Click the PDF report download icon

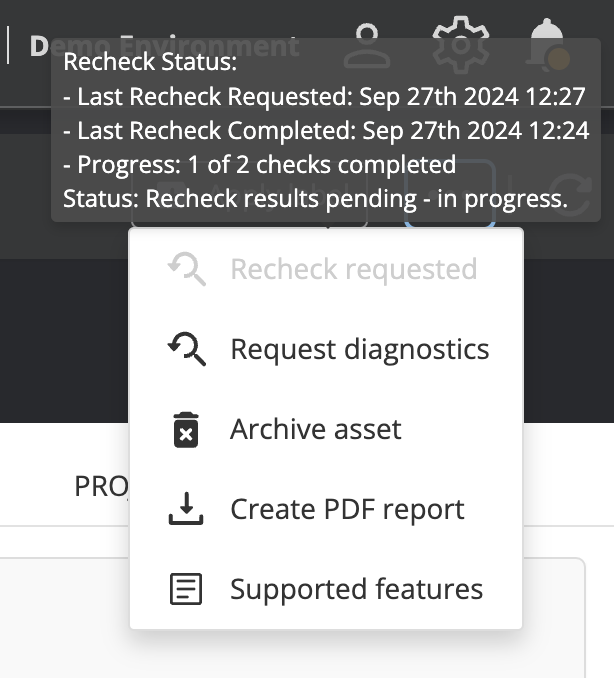[x=186, y=509]
